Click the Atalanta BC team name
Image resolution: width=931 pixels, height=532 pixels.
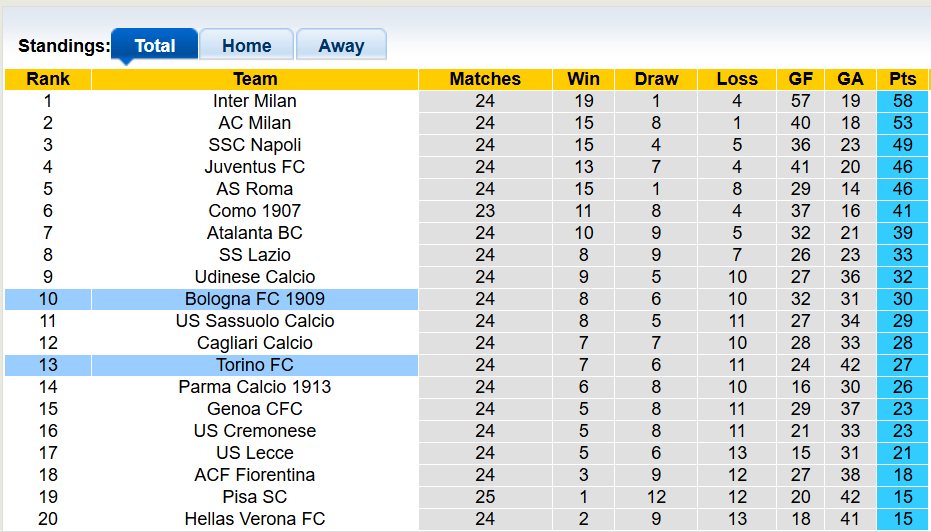254,233
